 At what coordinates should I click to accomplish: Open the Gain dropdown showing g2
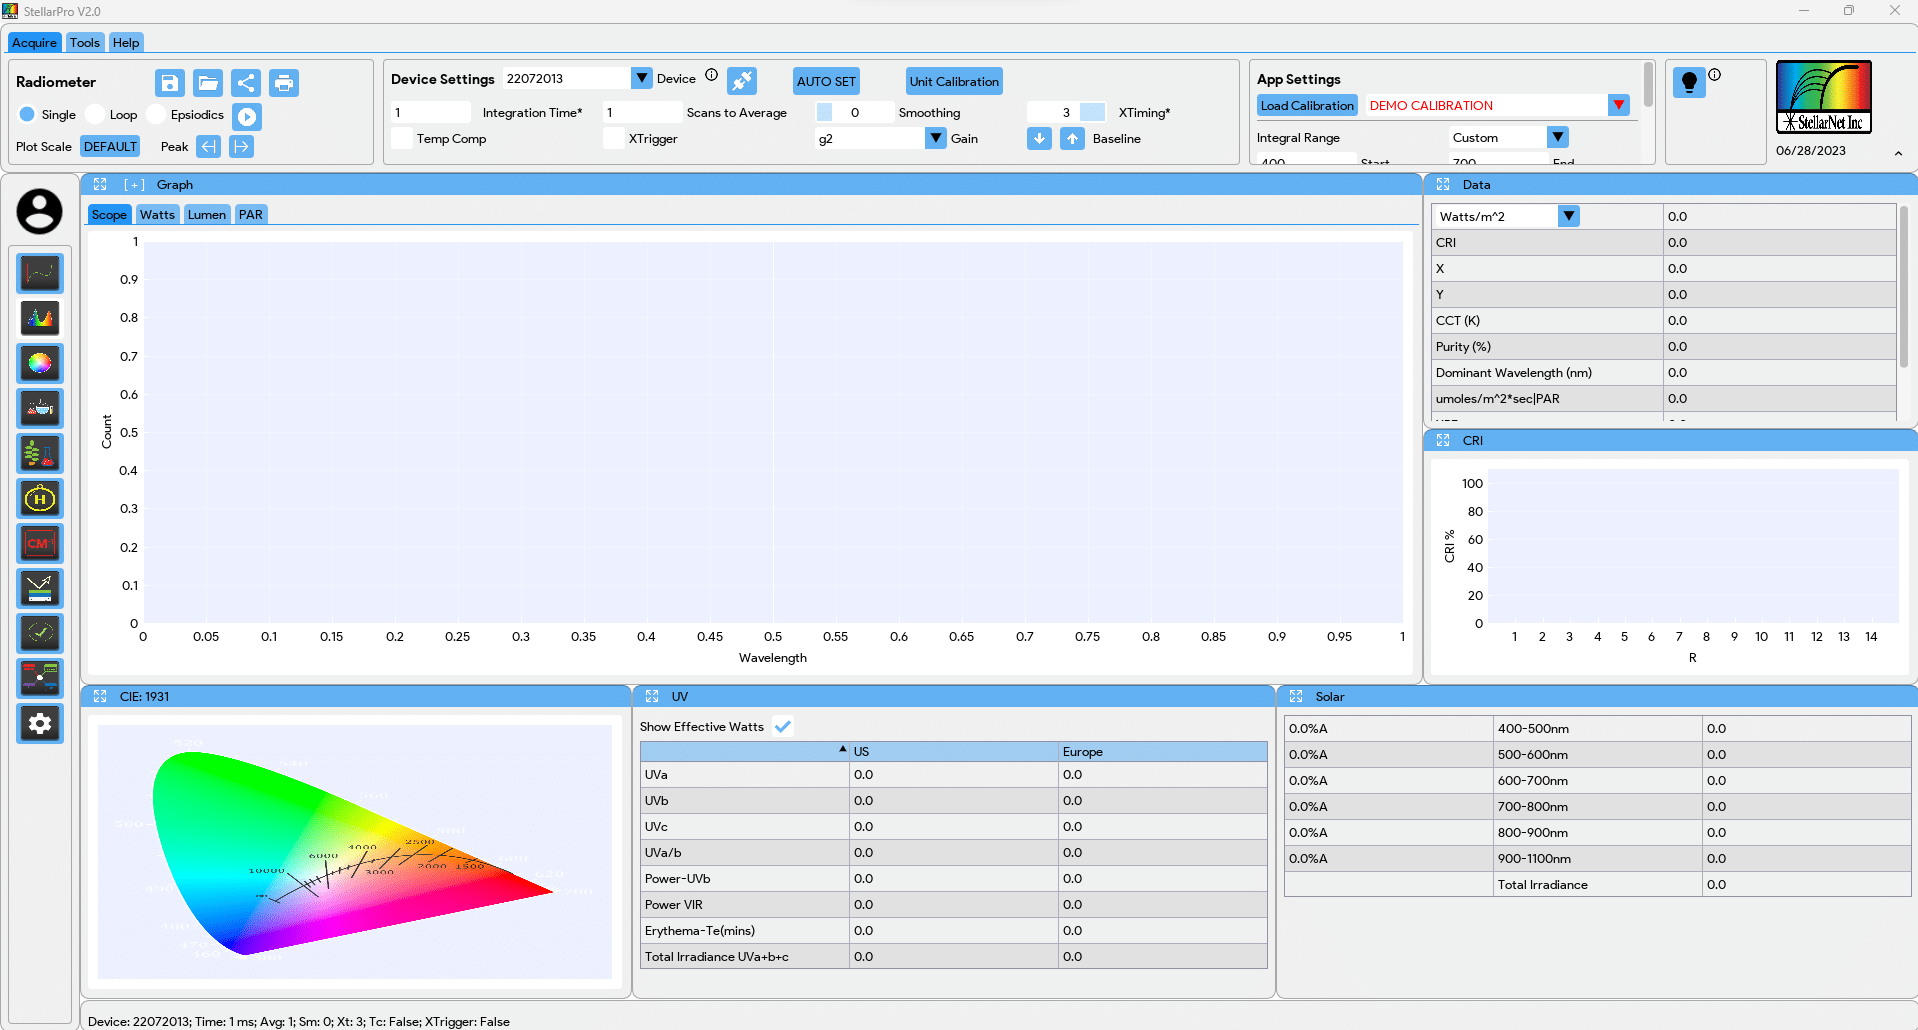tap(935, 139)
